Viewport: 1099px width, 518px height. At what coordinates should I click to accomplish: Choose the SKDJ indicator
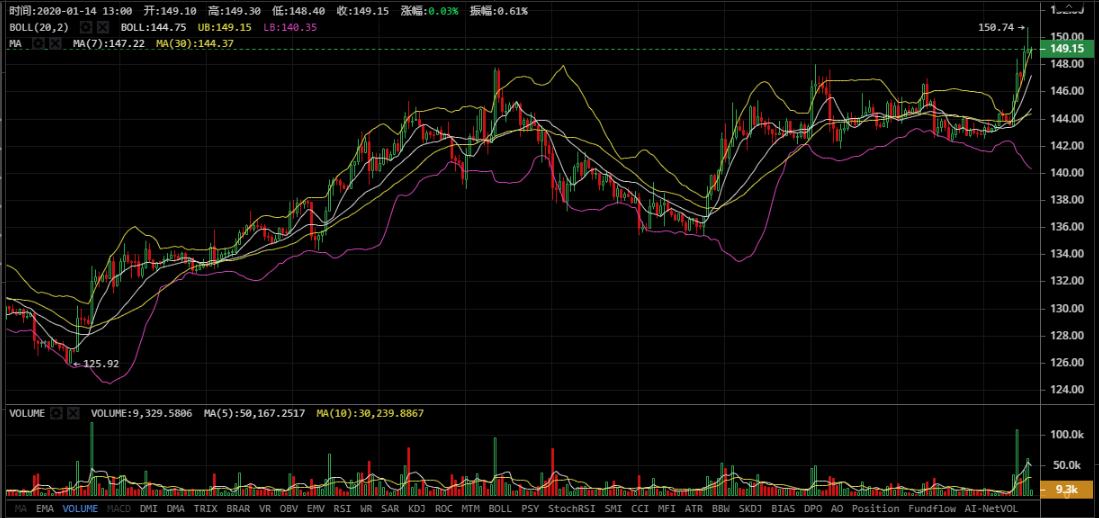tap(751, 509)
